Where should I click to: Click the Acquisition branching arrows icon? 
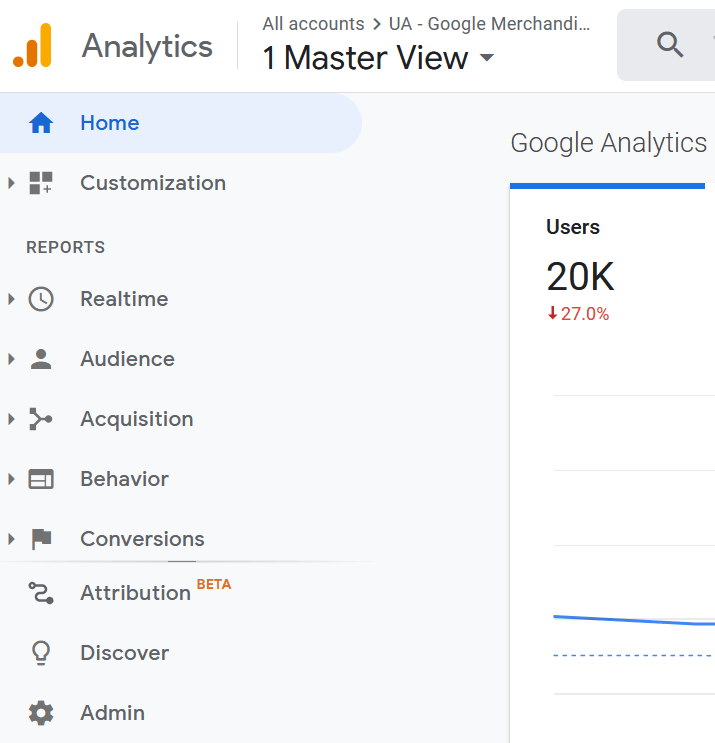coord(41,419)
